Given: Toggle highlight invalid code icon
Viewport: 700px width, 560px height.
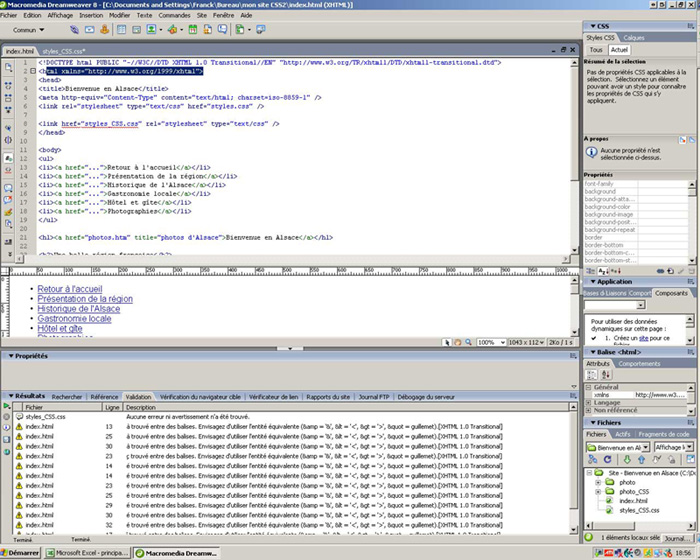Looking at the screenshot, I should pos(8,170).
